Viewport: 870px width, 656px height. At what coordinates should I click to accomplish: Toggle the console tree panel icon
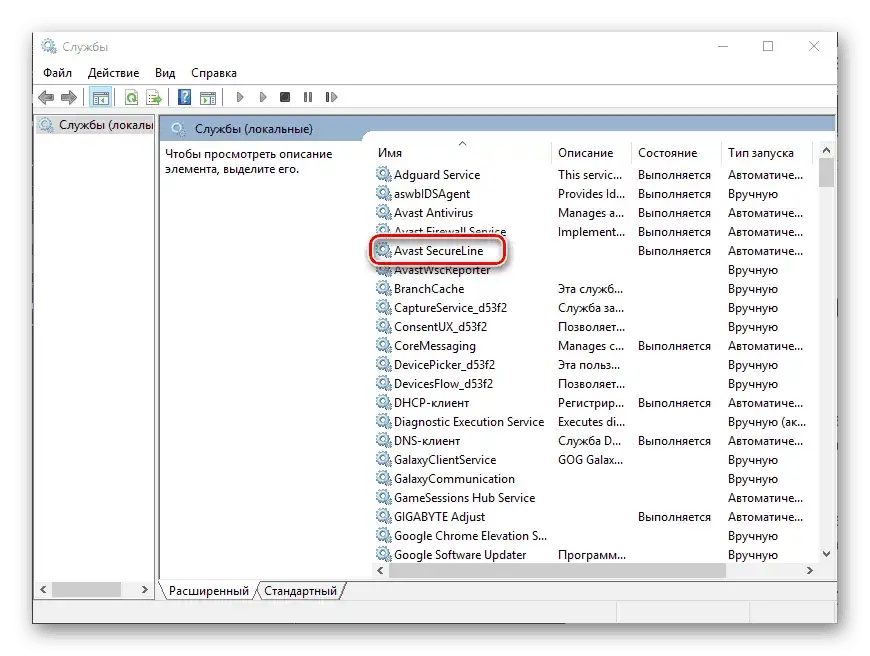pyautogui.click(x=101, y=97)
